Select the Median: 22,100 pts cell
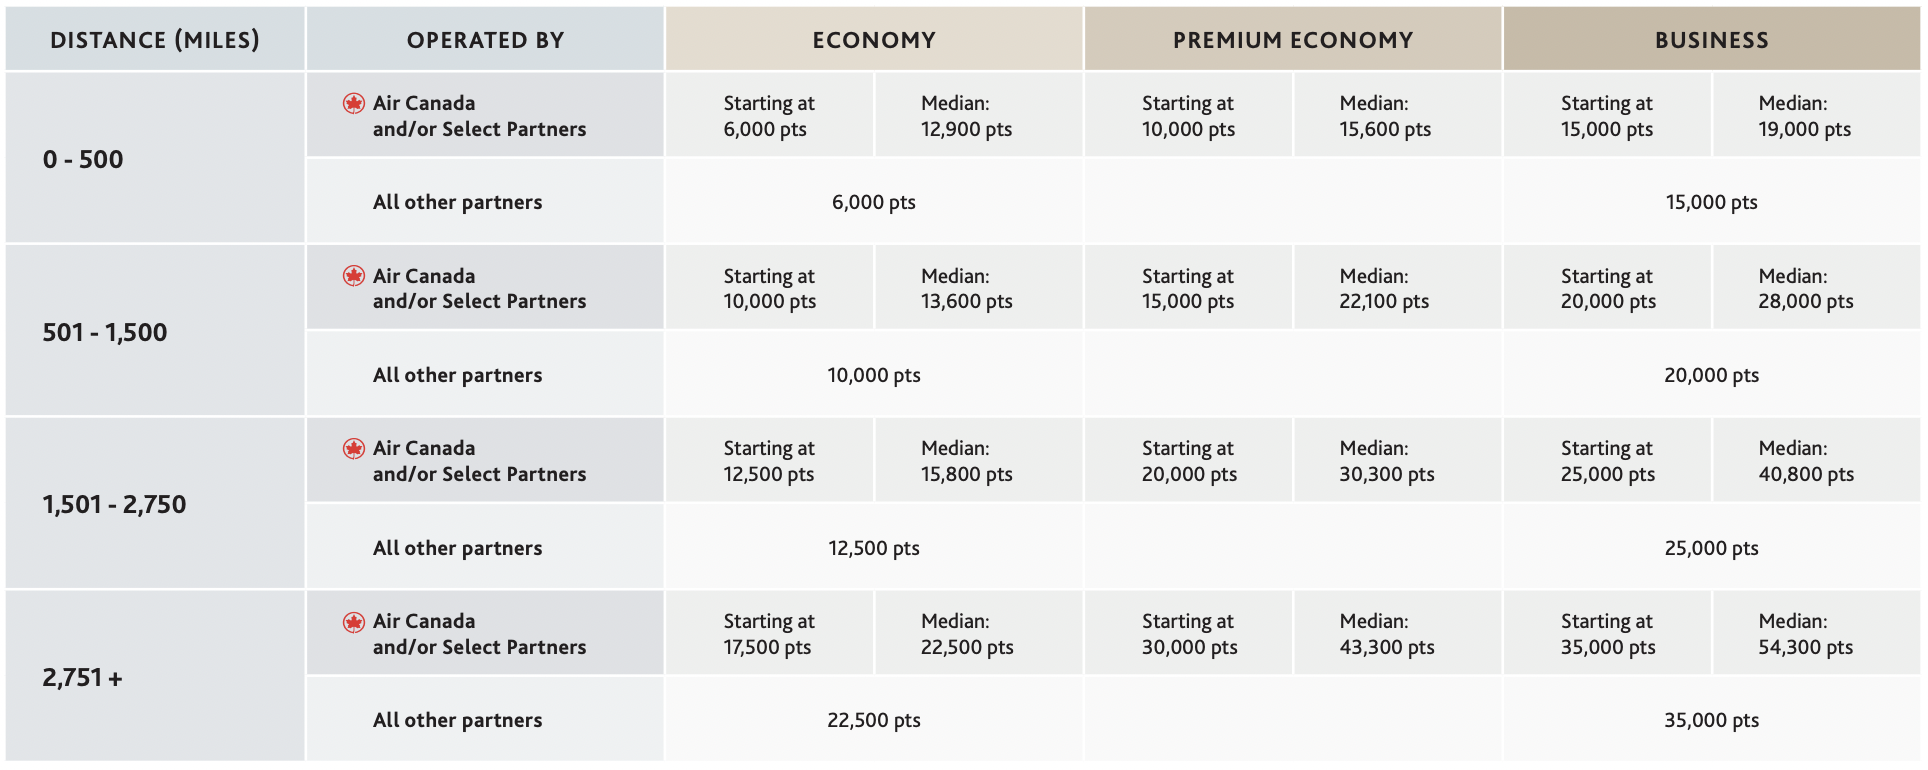The image size is (1928, 770). click(x=1384, y=288)
